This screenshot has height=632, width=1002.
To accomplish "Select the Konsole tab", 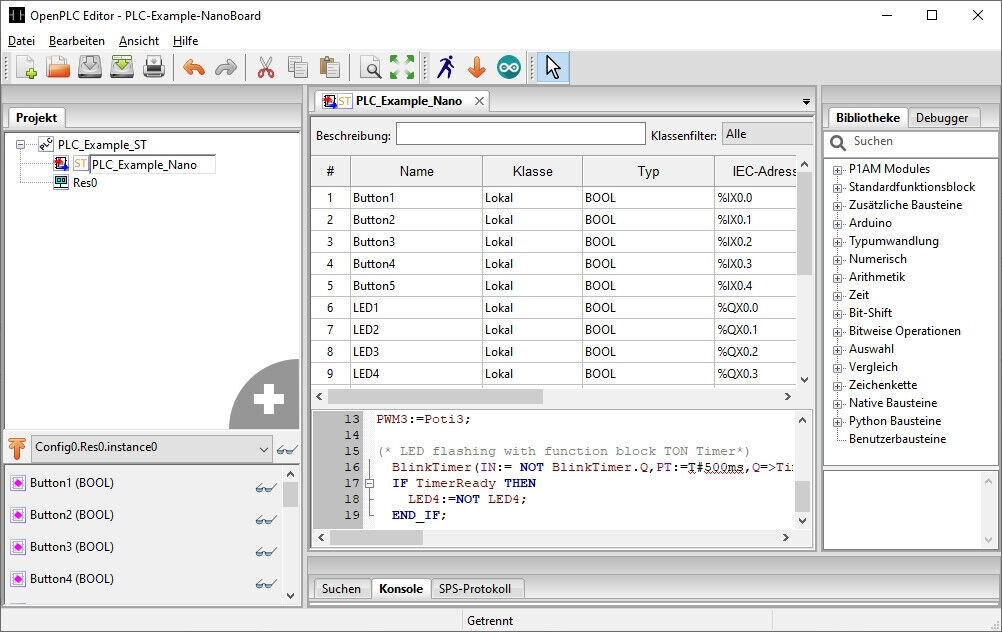I will click(x=401, y=589).
